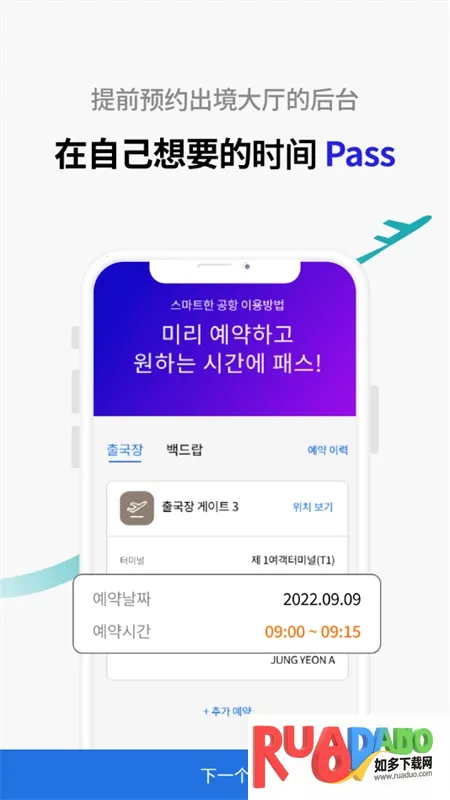Click the blue Pass heading text
450x800 pixels.
coord(361,155)
